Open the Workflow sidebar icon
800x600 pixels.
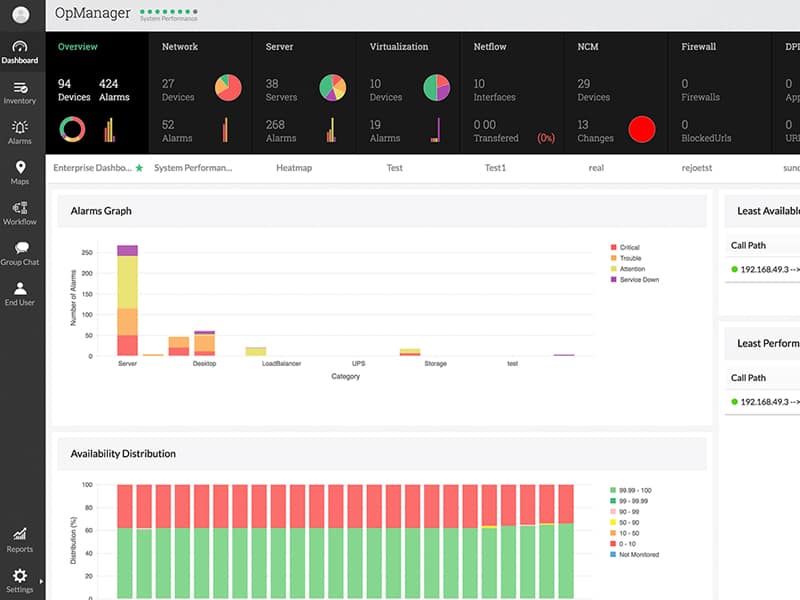(x=20, y=208)
